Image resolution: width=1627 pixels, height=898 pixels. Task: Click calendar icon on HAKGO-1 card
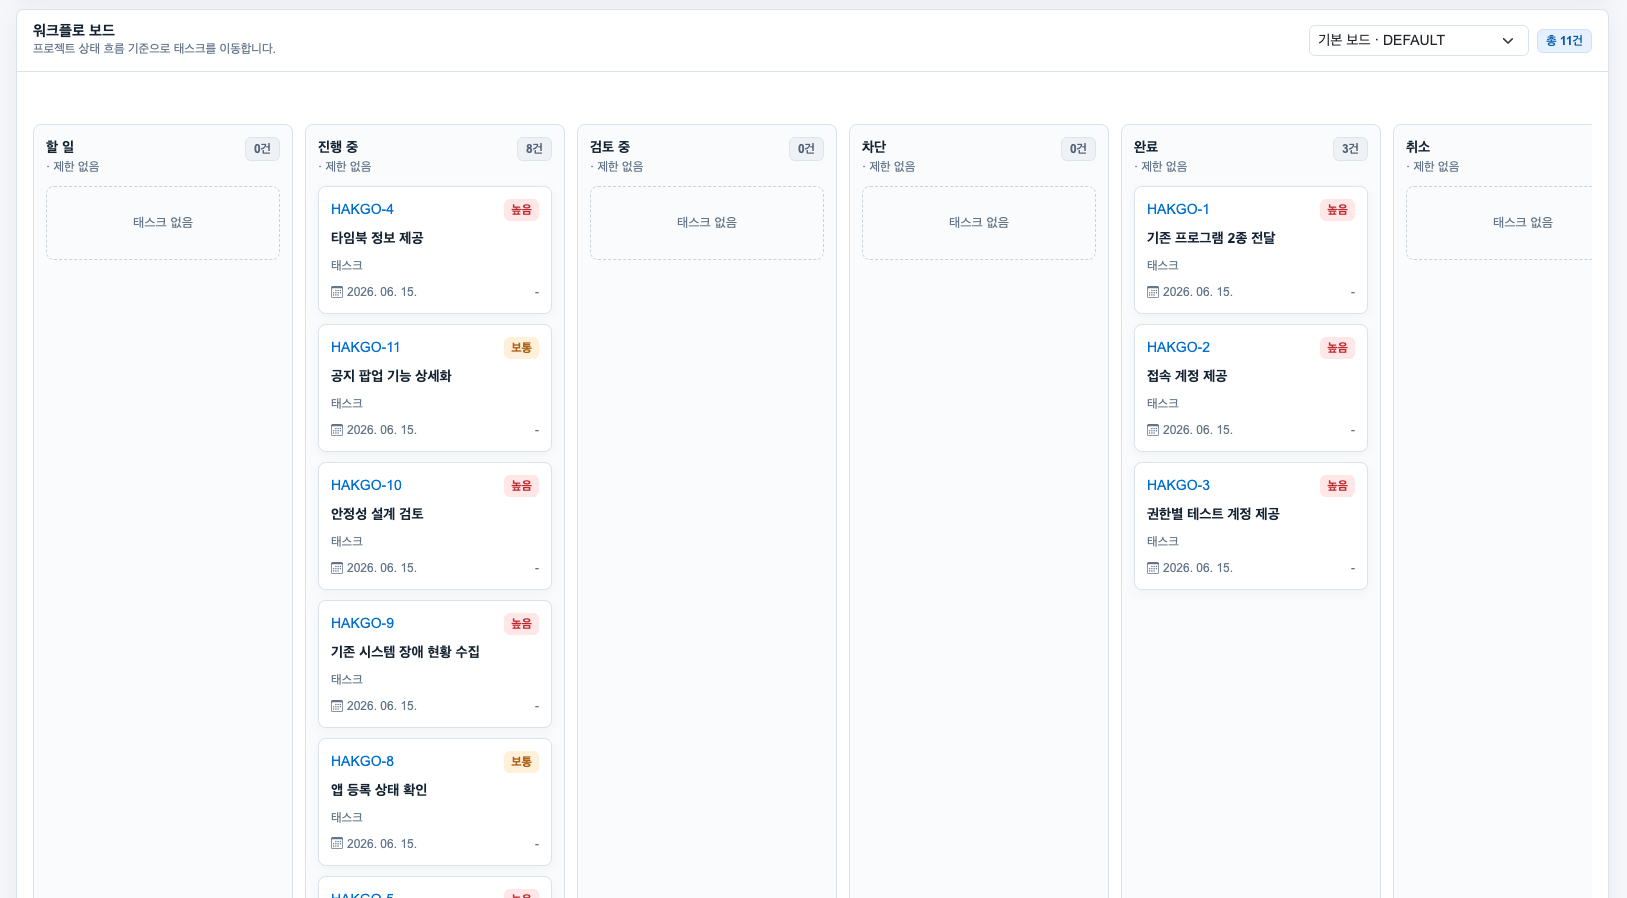(x=1153, y=292)
